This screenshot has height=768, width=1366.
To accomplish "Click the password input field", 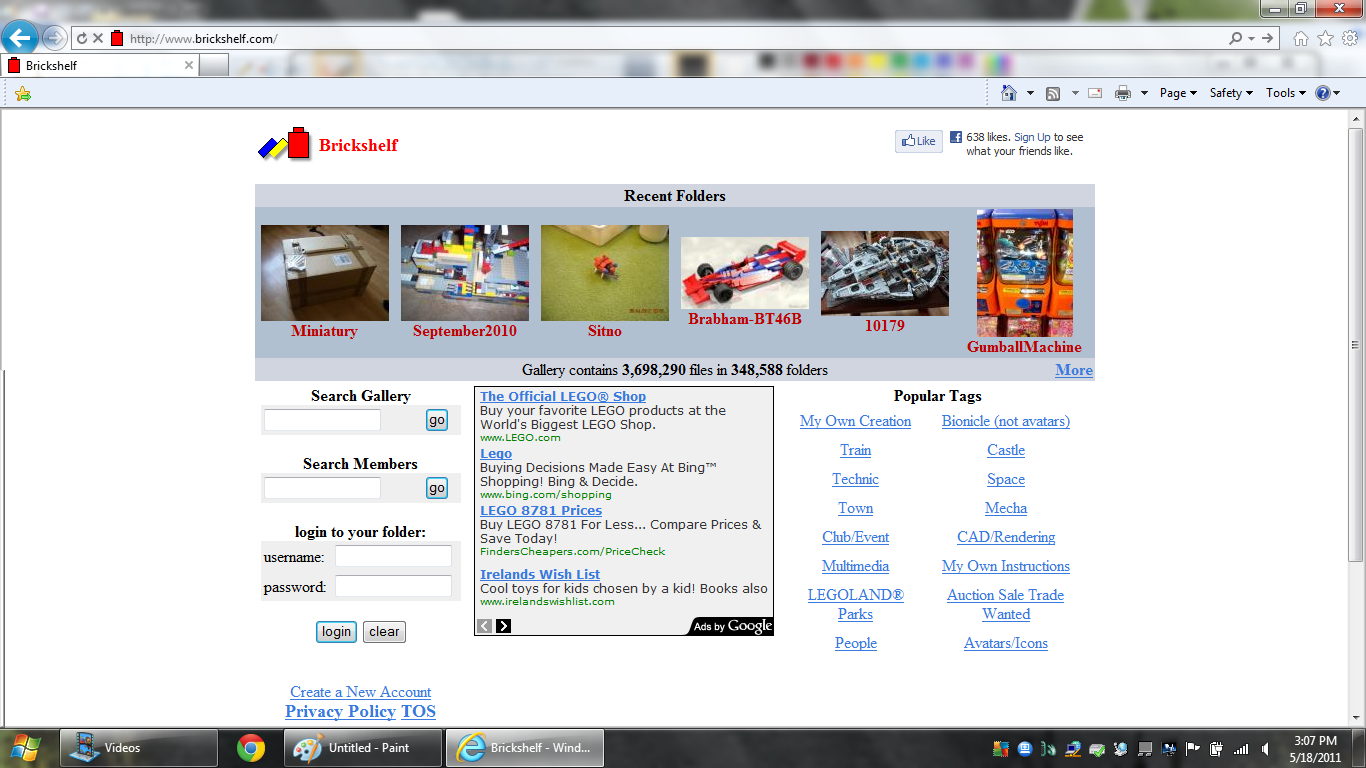I will 393,587.
